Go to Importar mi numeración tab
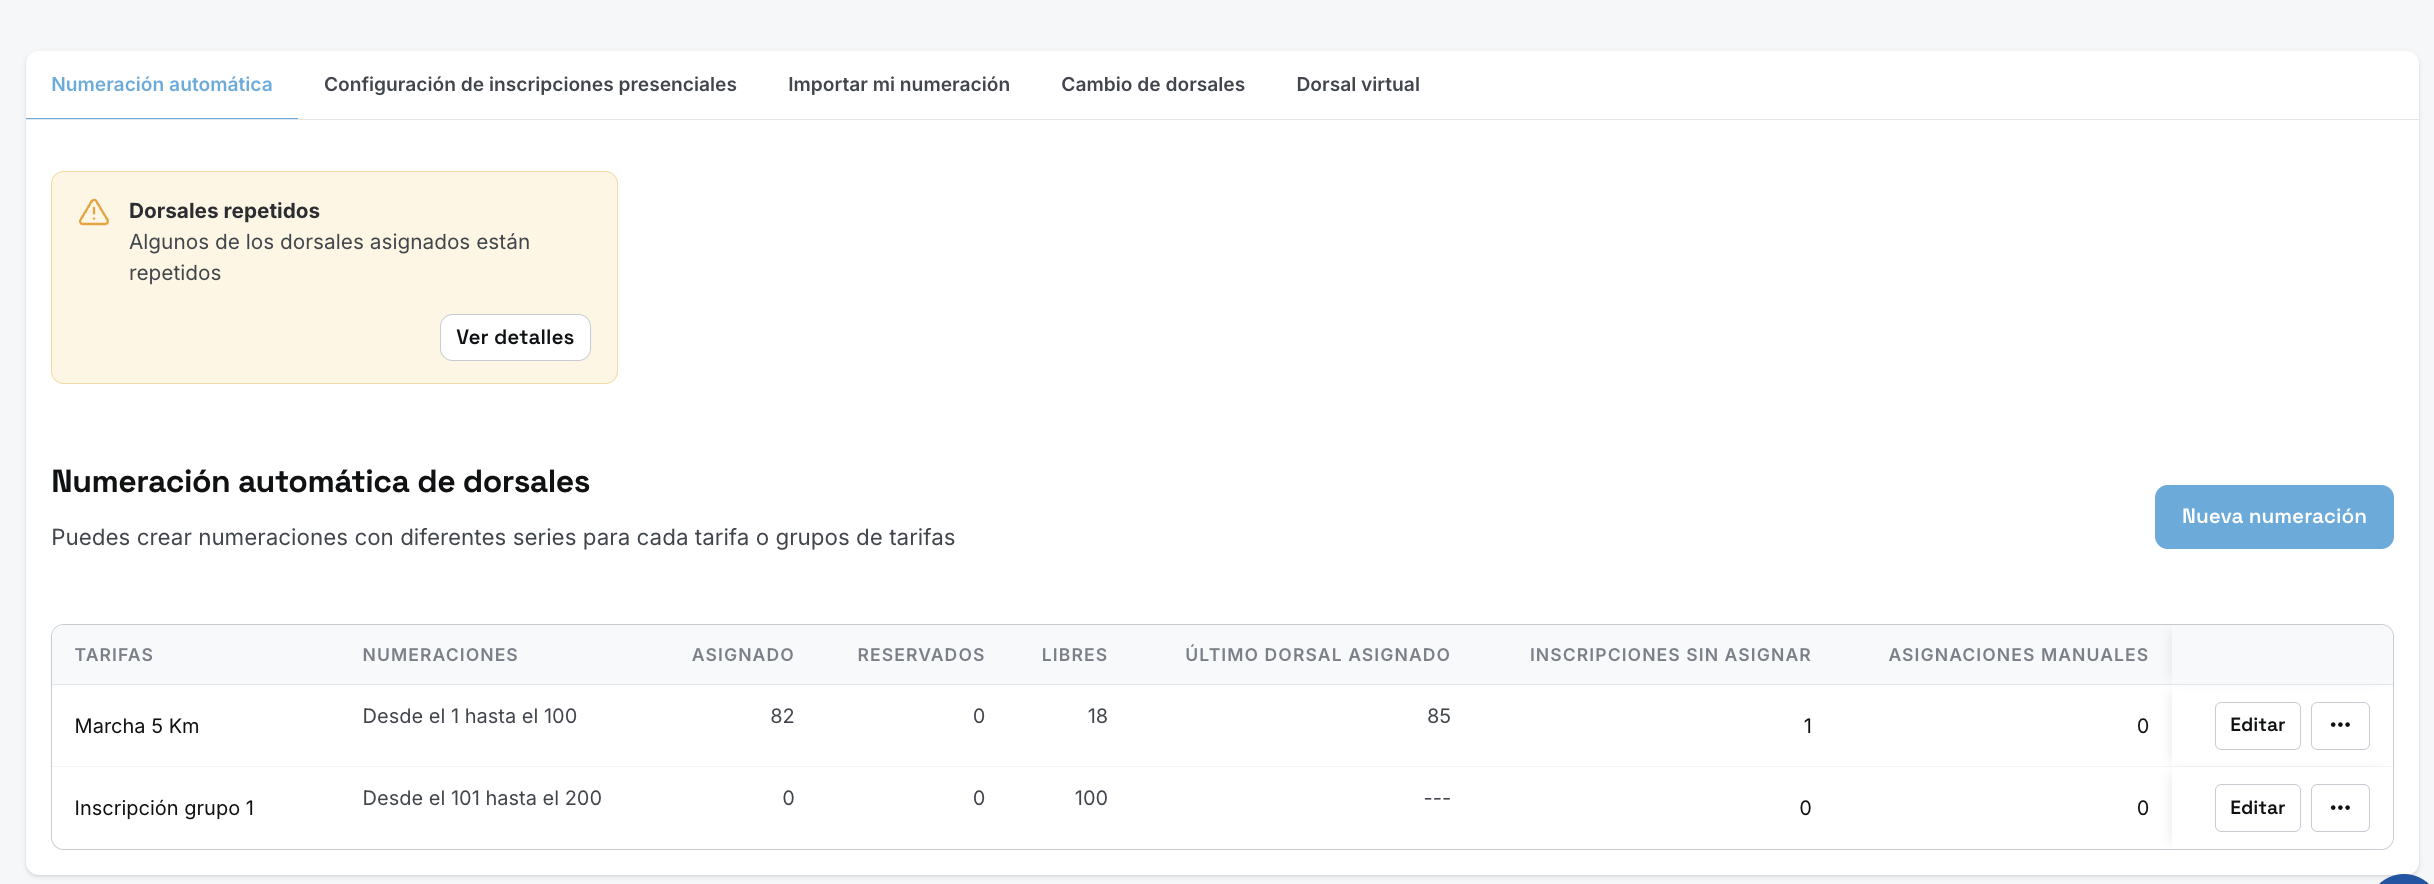The image size is (2434, 884). click(899, 85)
